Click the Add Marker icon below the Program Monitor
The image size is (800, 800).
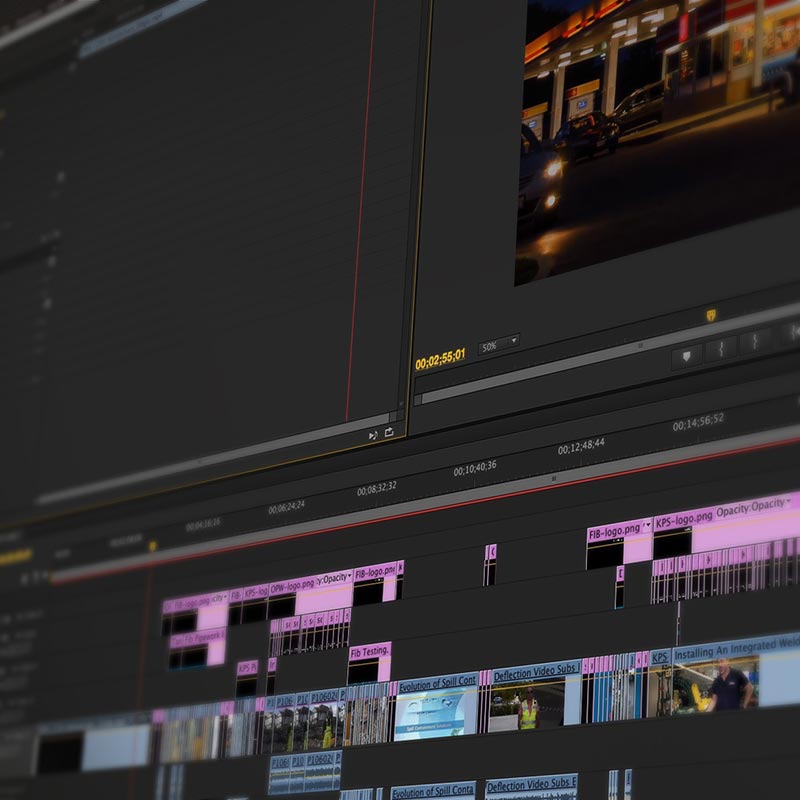(686, 356)
